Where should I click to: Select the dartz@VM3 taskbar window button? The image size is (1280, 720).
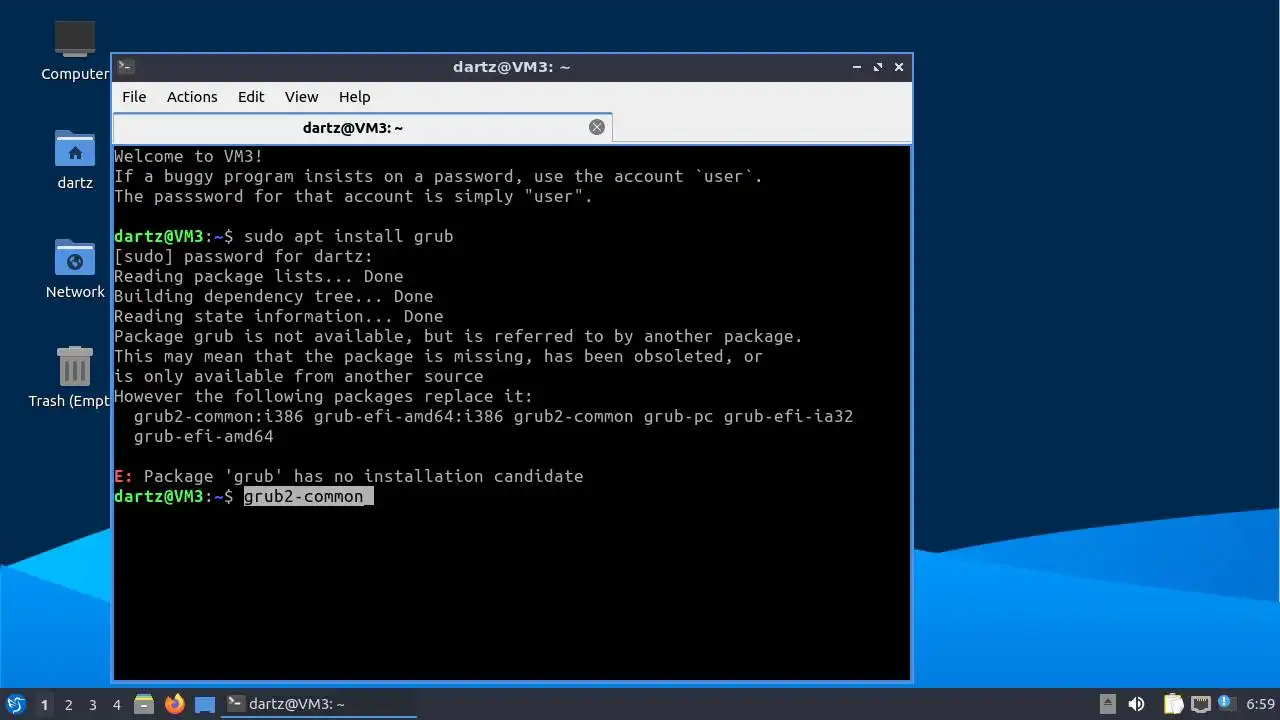coord(319,704)
